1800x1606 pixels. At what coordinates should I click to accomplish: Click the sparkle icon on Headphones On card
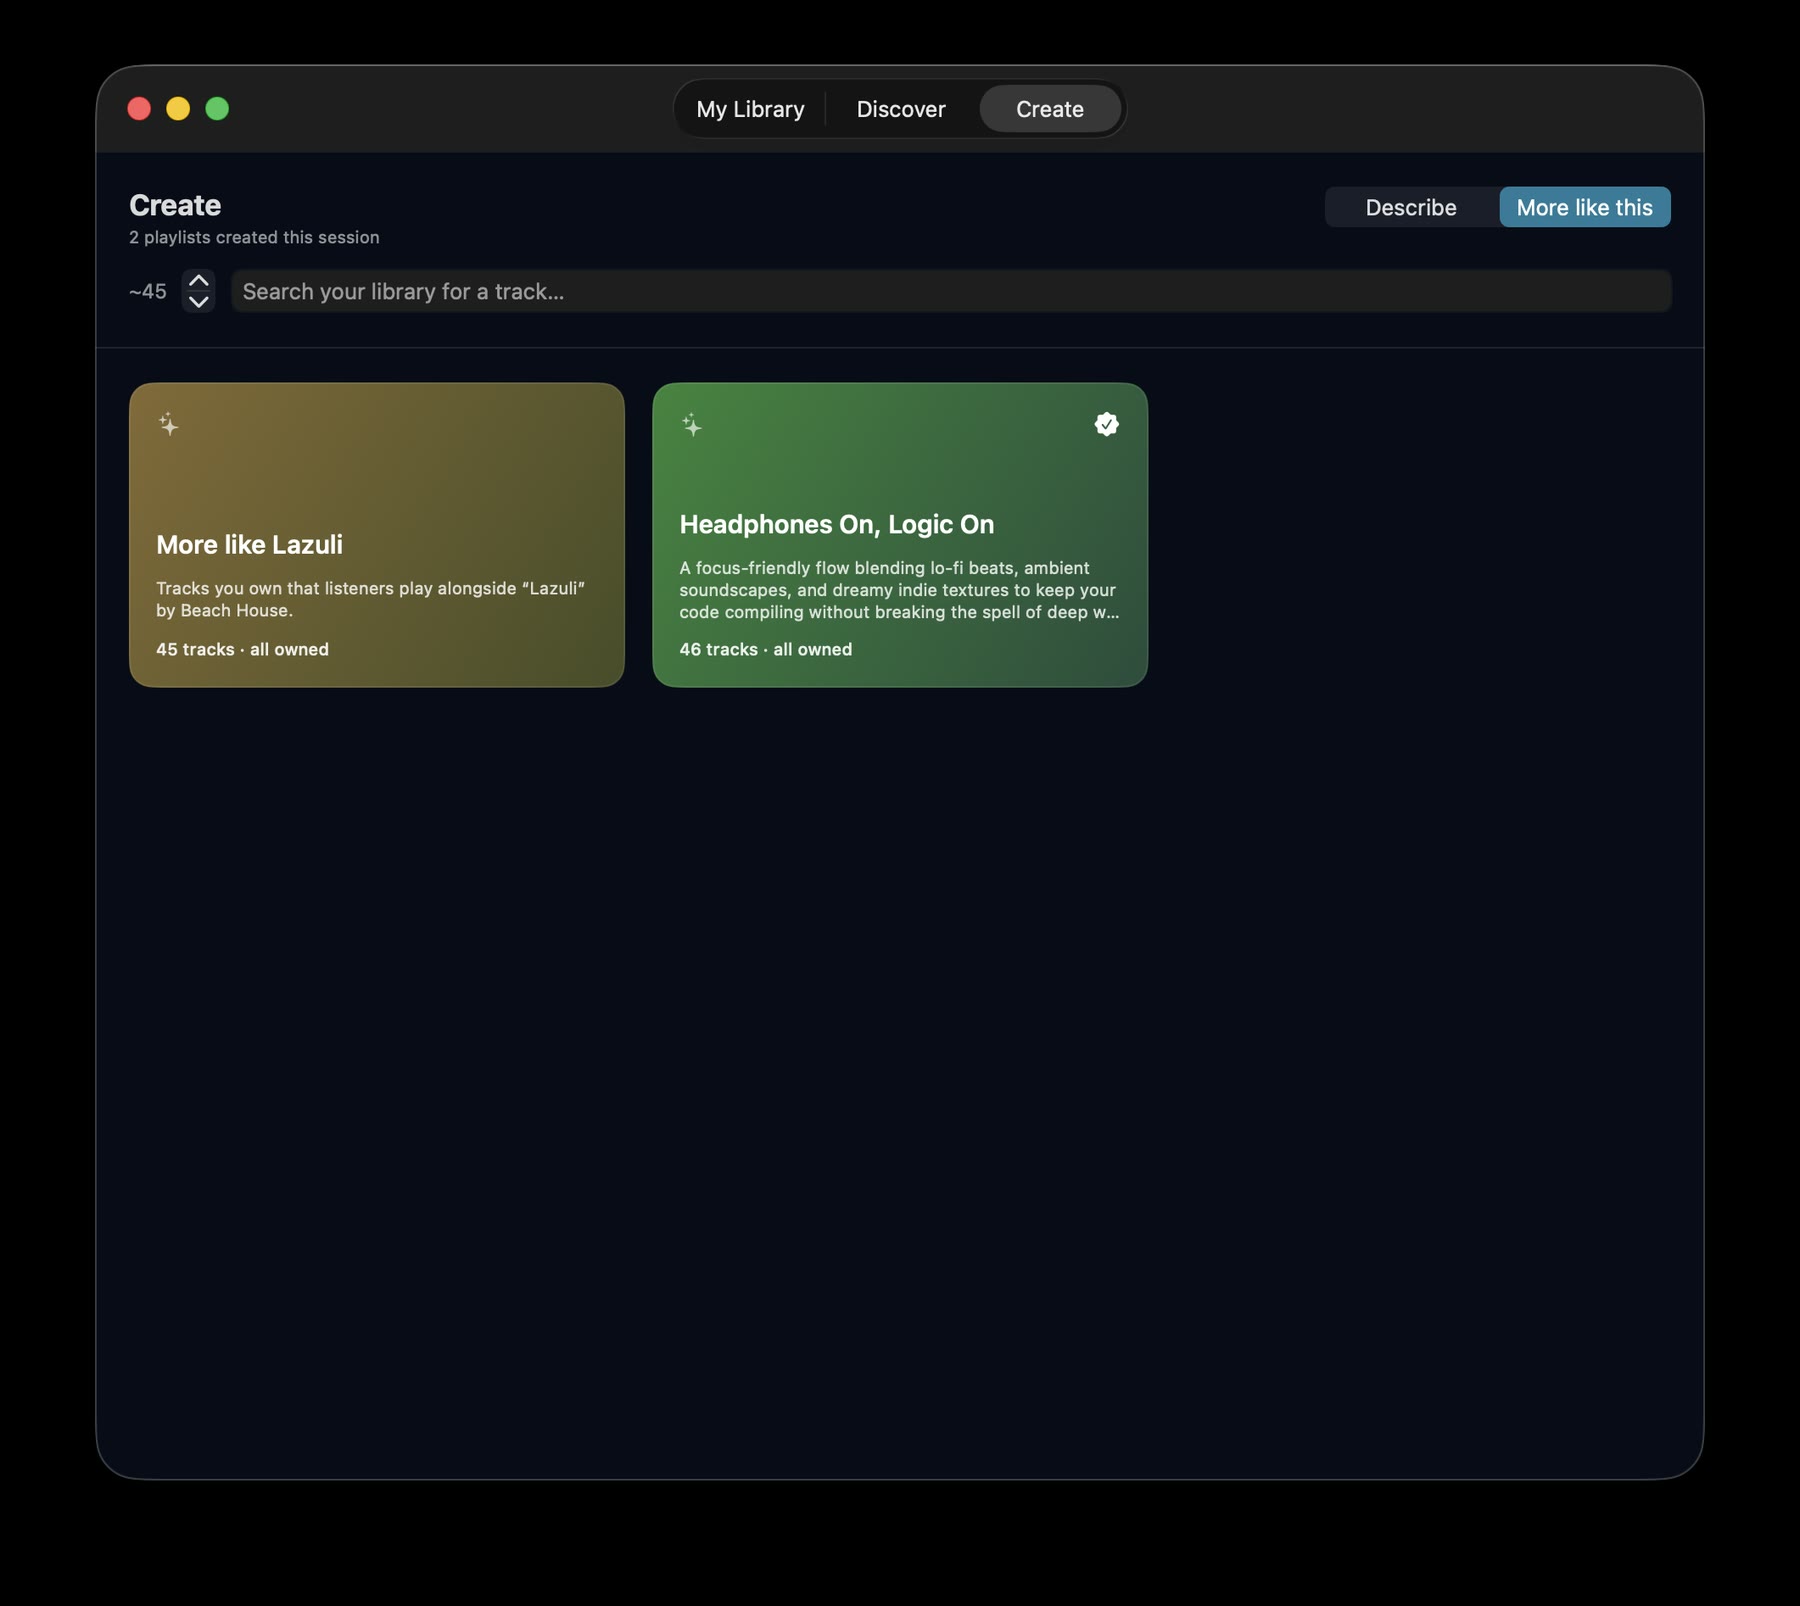pyautogui.click(x=692, y=424)
